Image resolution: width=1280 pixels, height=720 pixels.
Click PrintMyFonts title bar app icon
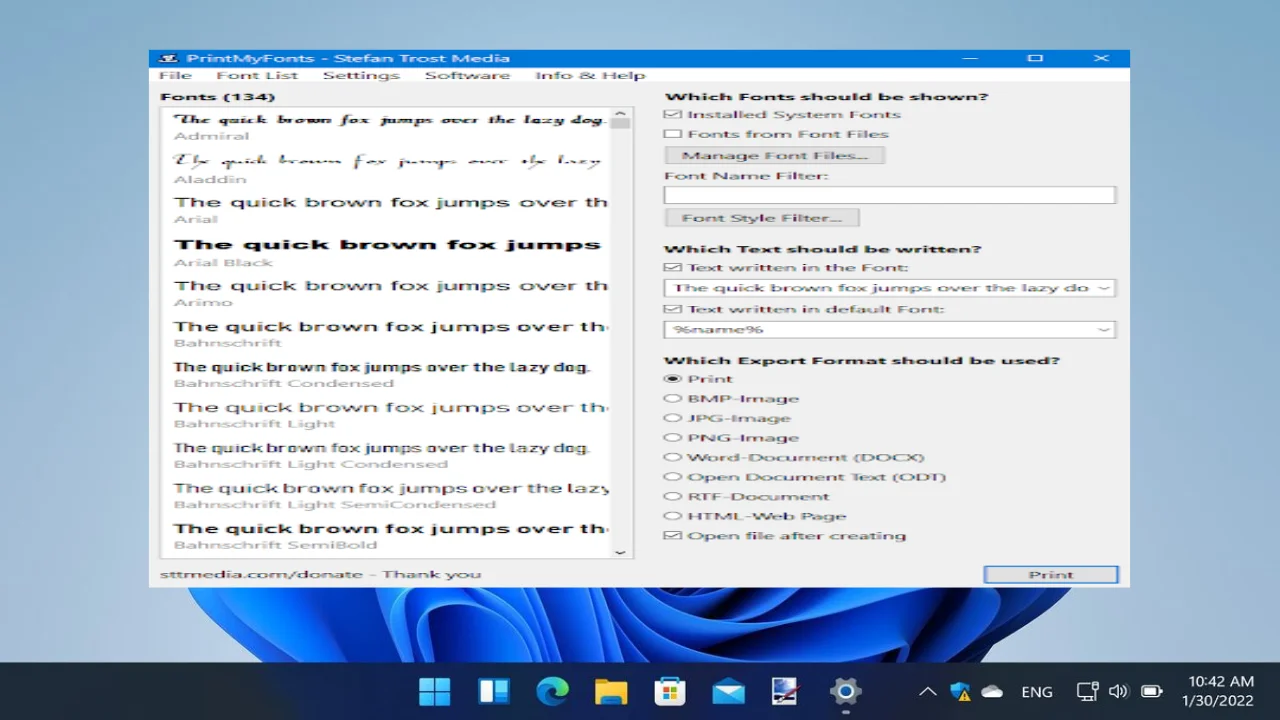[x=169, y=58]
